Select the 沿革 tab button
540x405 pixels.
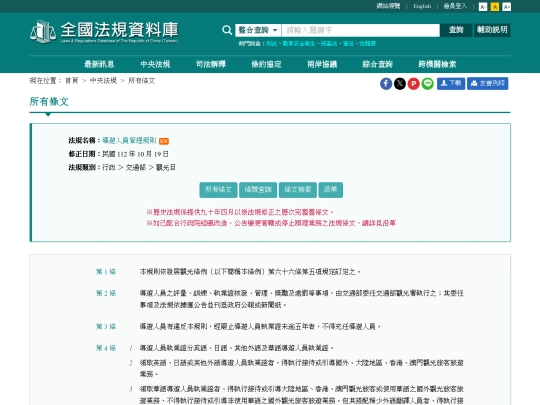pos(330,190)
